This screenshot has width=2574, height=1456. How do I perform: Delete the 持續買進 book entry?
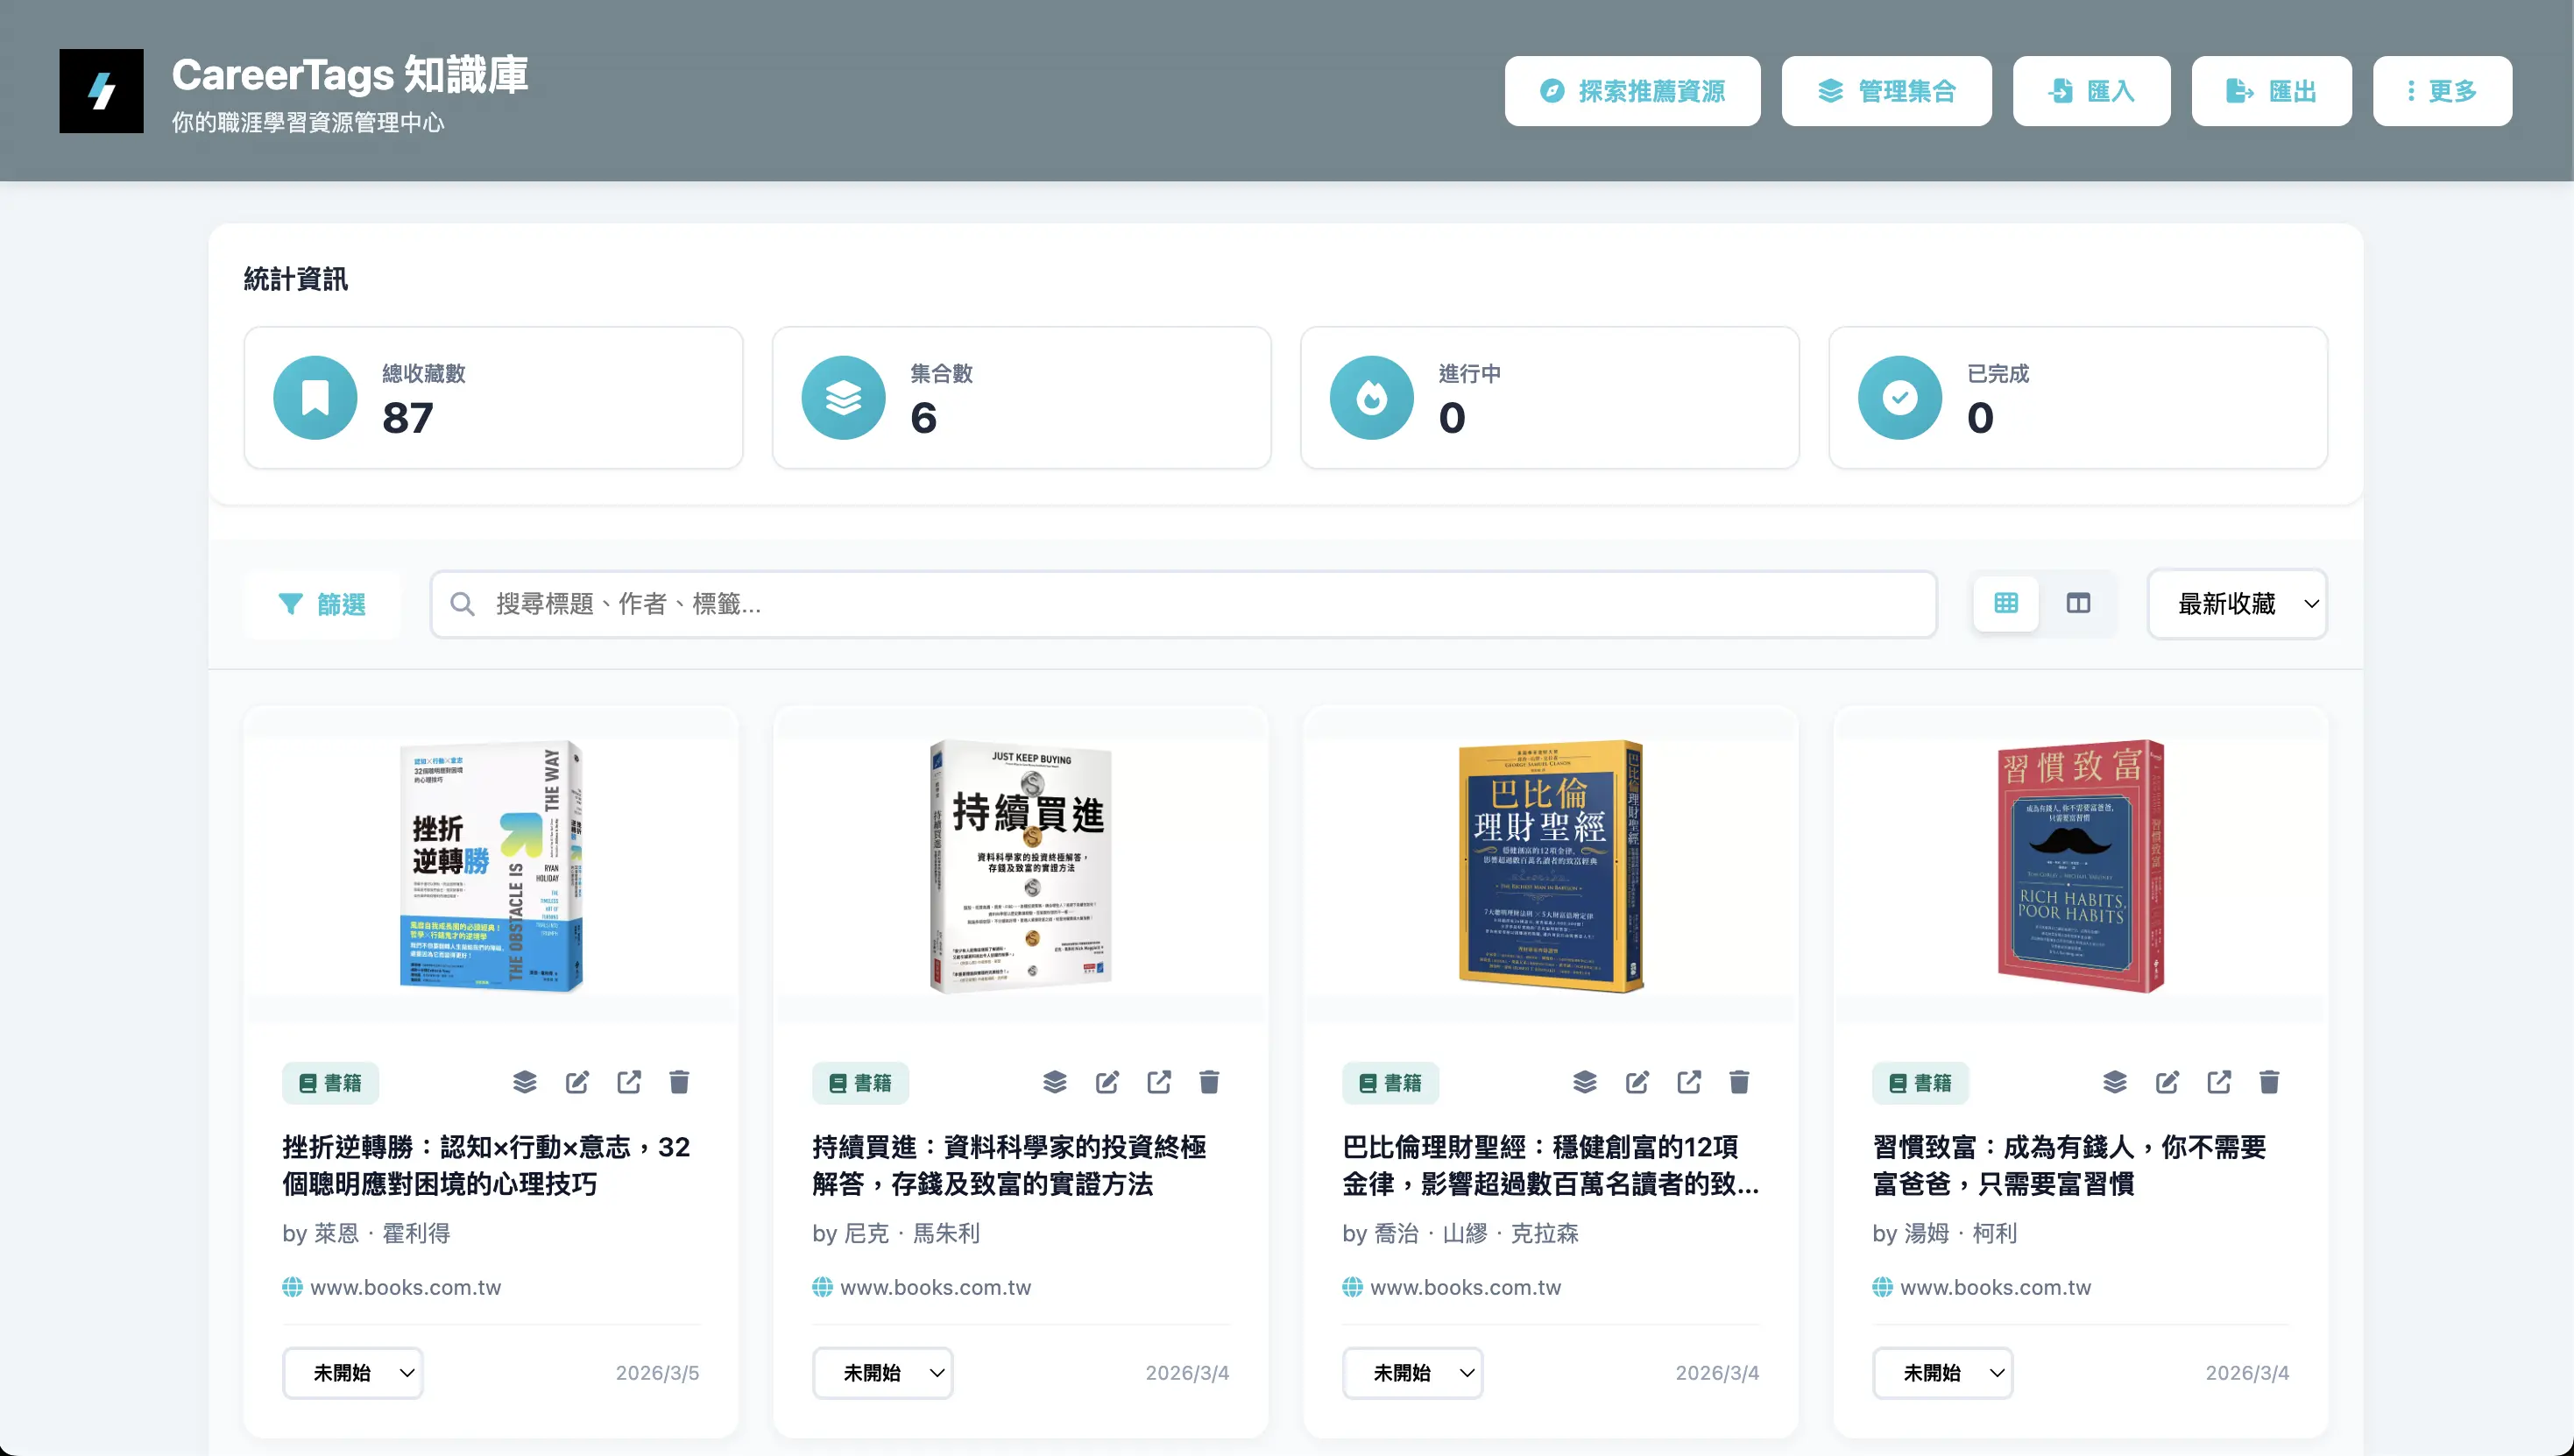click(x=1209, y=1082)
